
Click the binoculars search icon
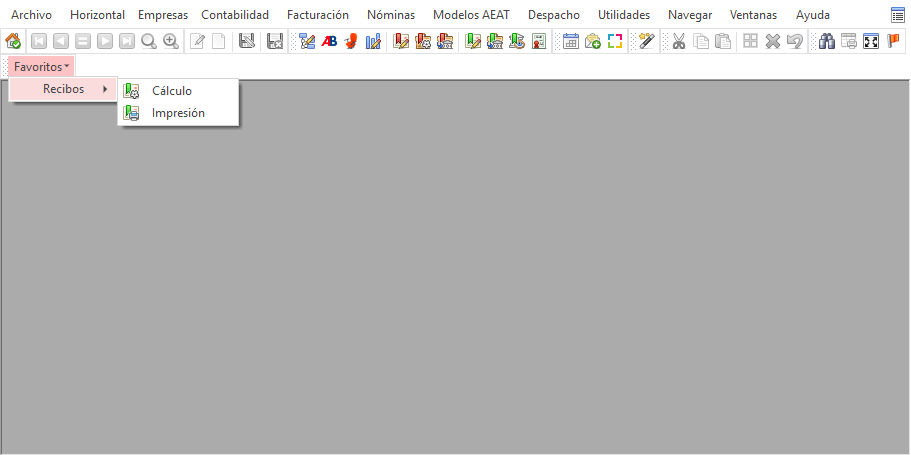(x=827, y=41)
